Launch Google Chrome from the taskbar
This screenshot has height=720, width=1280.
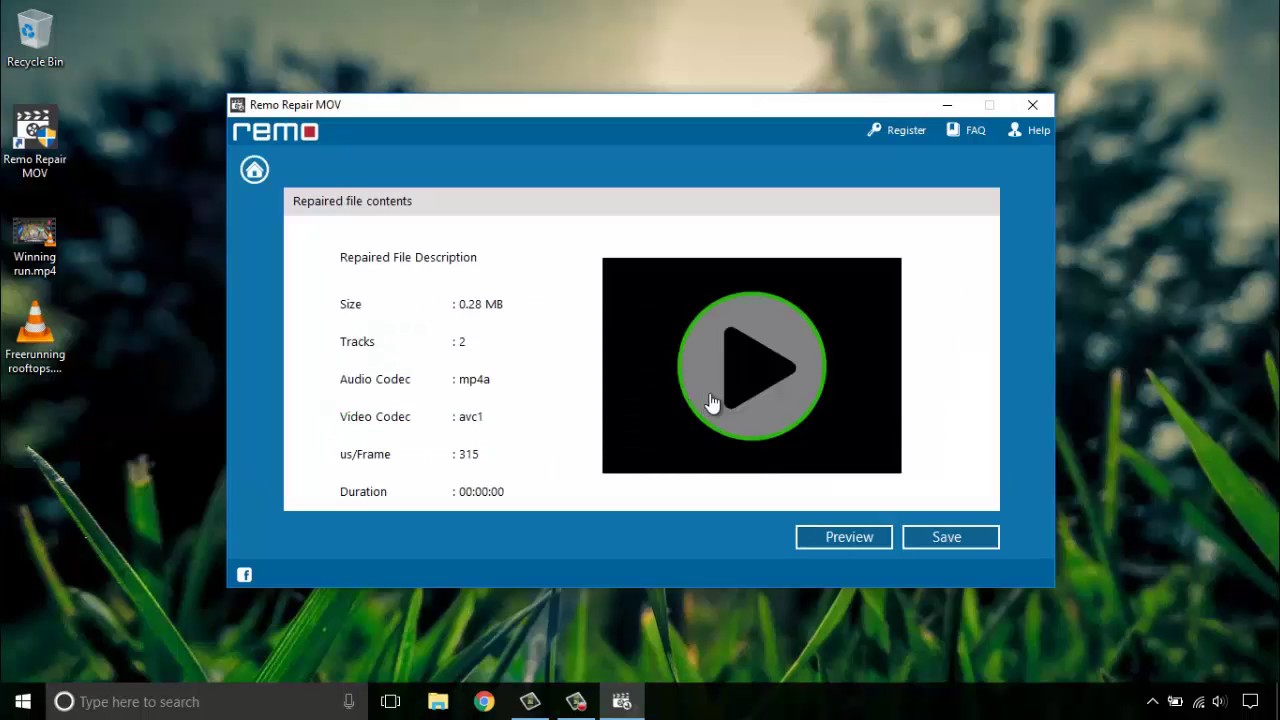pos(484,702)
